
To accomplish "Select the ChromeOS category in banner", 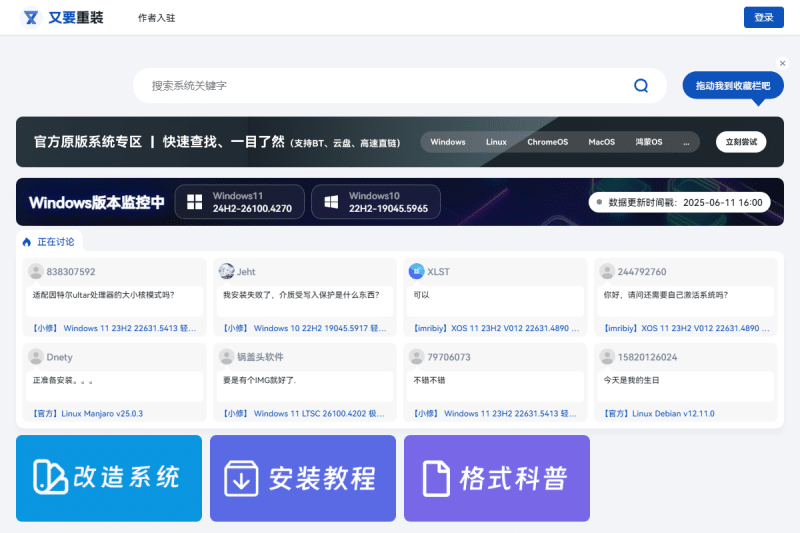I will coord(547,142).
